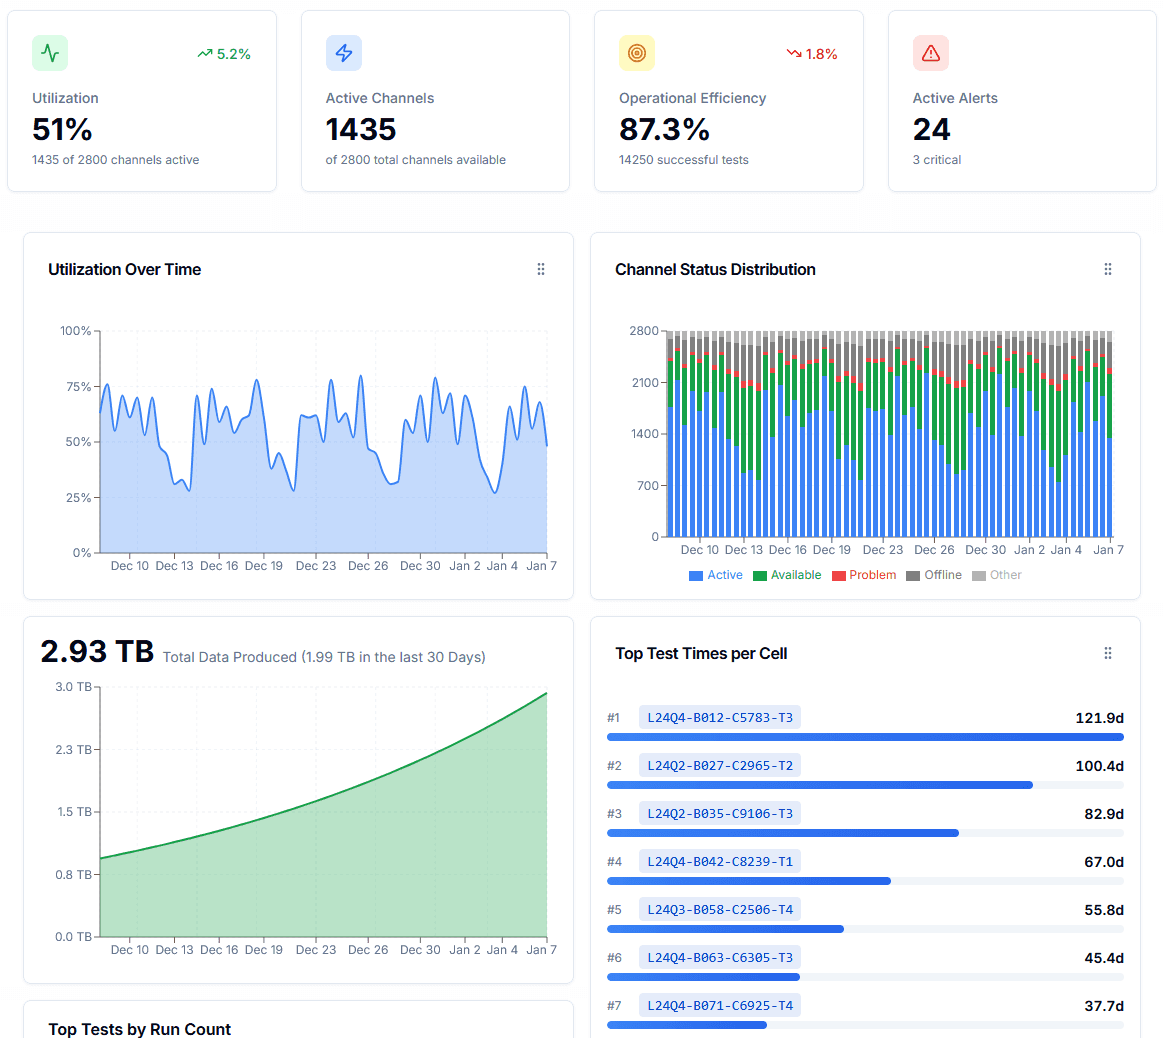Toggle Other series in chart legend
The image size is (1164, 1038).
997,575
